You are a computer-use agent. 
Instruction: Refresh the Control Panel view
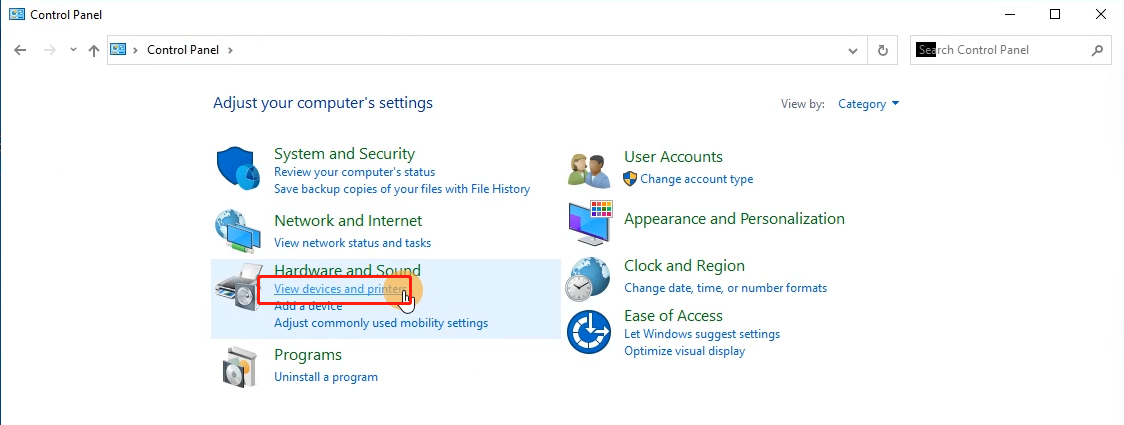click(882, 50)
